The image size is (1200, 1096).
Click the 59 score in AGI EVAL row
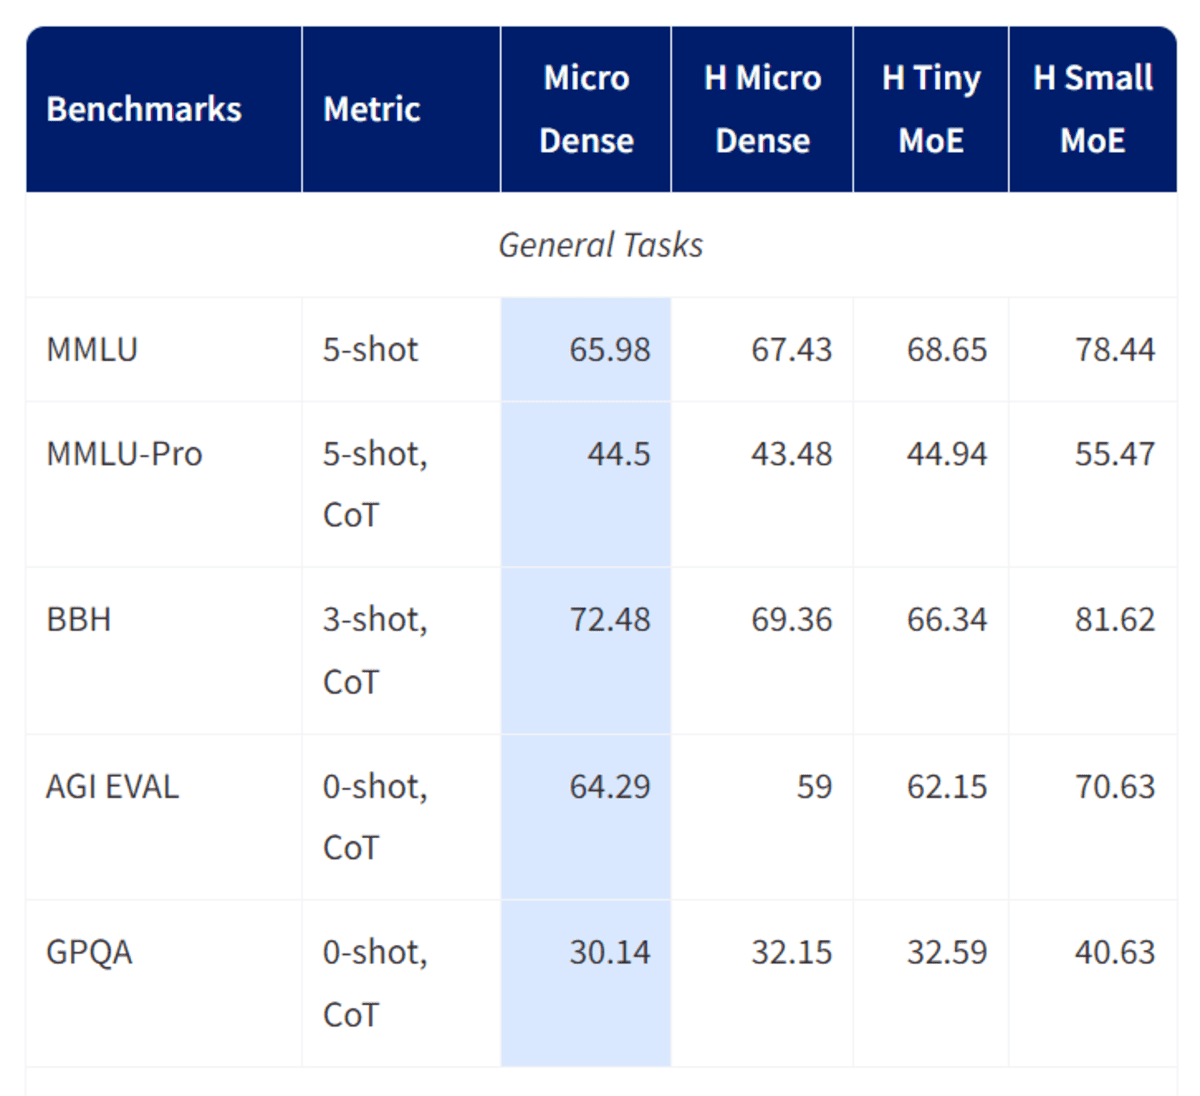click(814, 787)
